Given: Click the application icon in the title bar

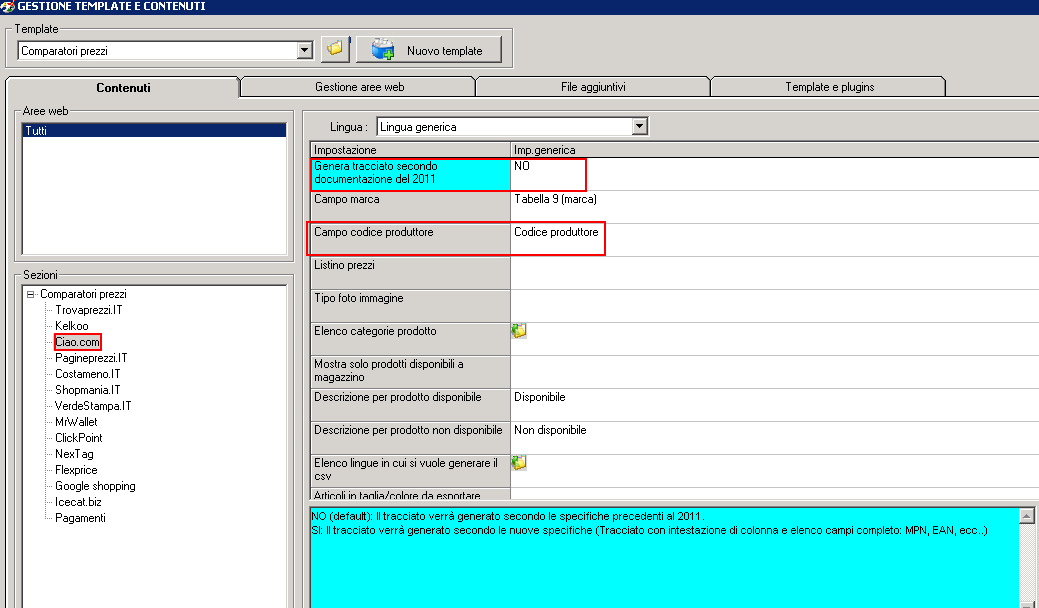Looking at the screenshot, I should (x=7, y=7).
